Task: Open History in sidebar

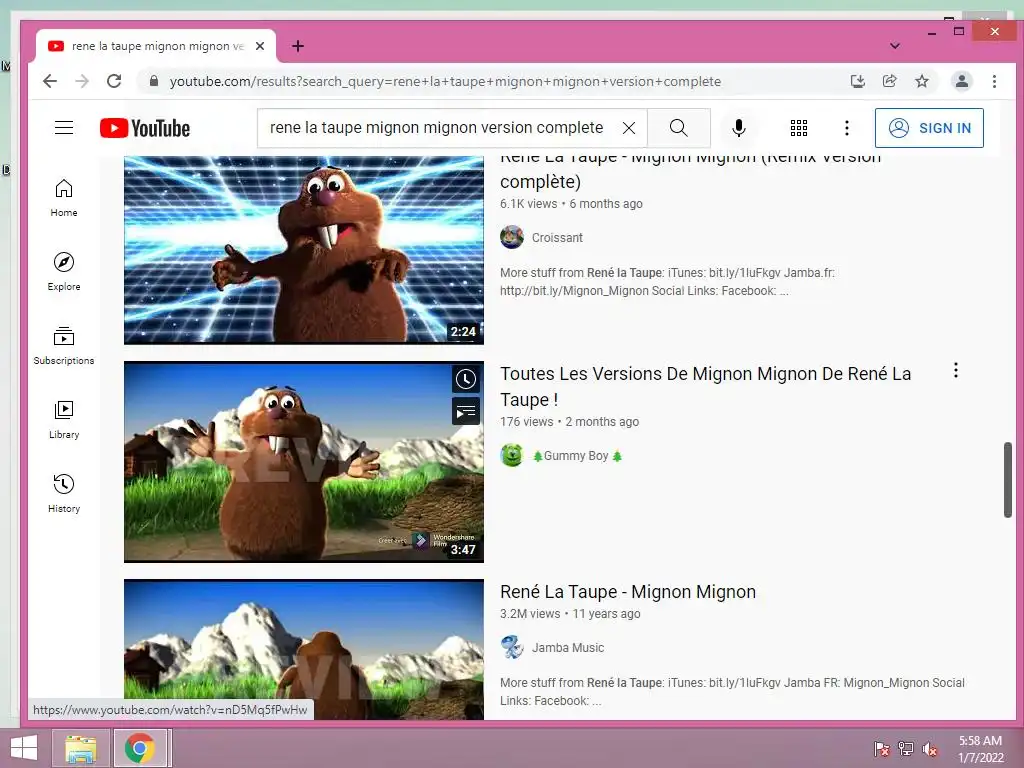Action: 64,494
